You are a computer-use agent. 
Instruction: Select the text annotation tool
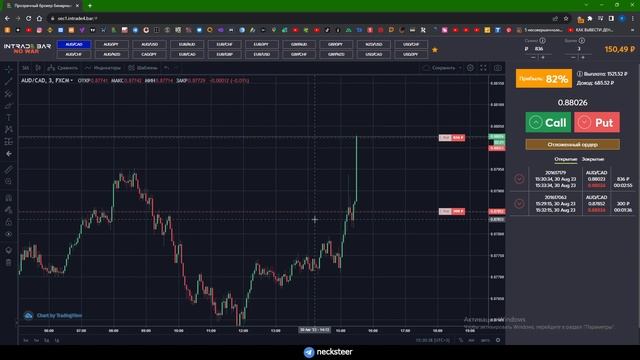tap(9, 118)
